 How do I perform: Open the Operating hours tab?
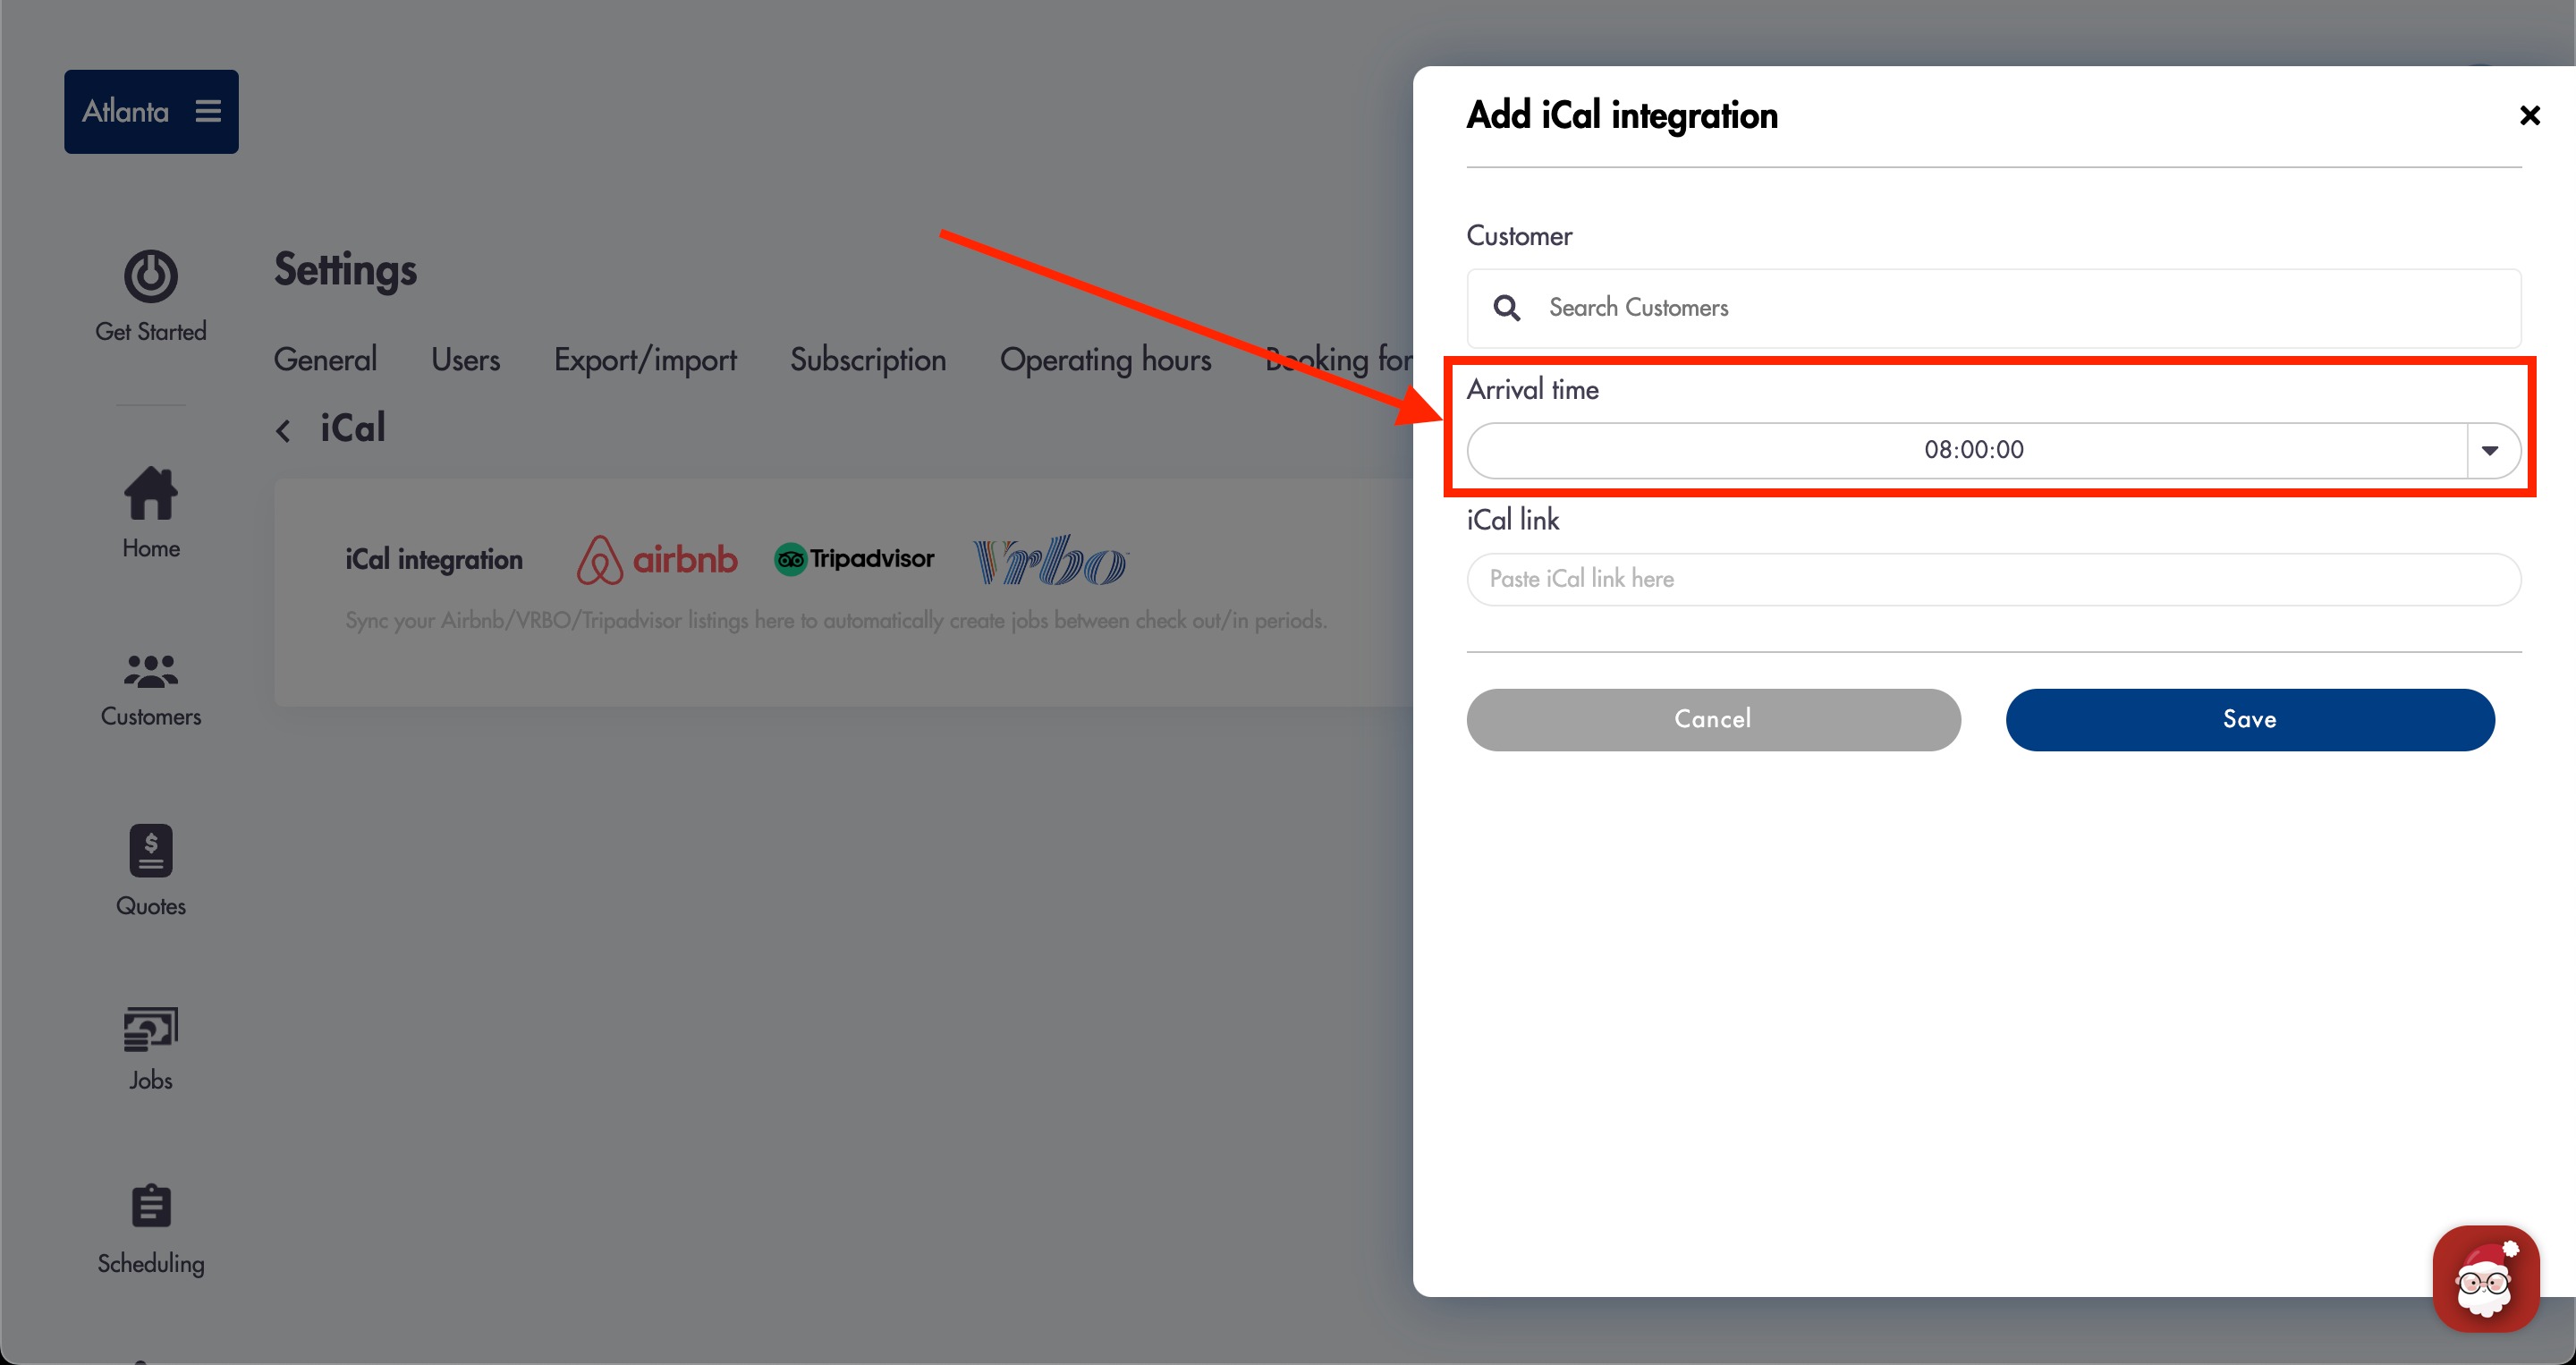1105,360
